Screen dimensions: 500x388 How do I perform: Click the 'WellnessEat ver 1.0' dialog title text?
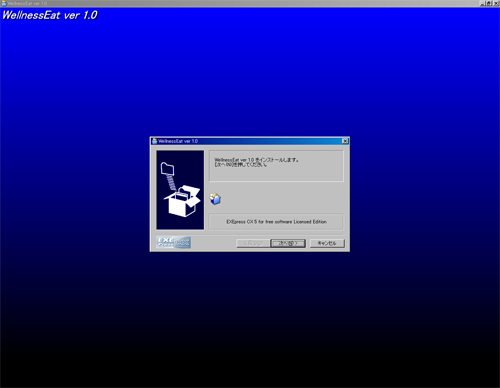coord(178,141)
